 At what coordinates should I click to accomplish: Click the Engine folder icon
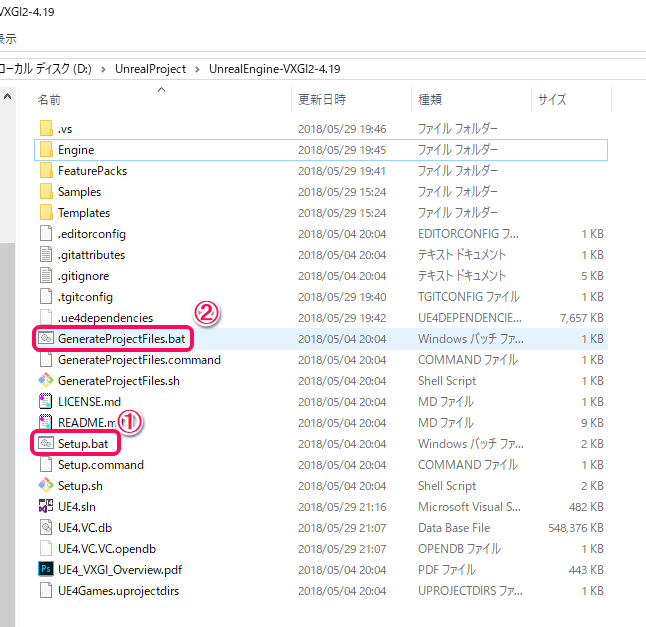coord(46,150)
